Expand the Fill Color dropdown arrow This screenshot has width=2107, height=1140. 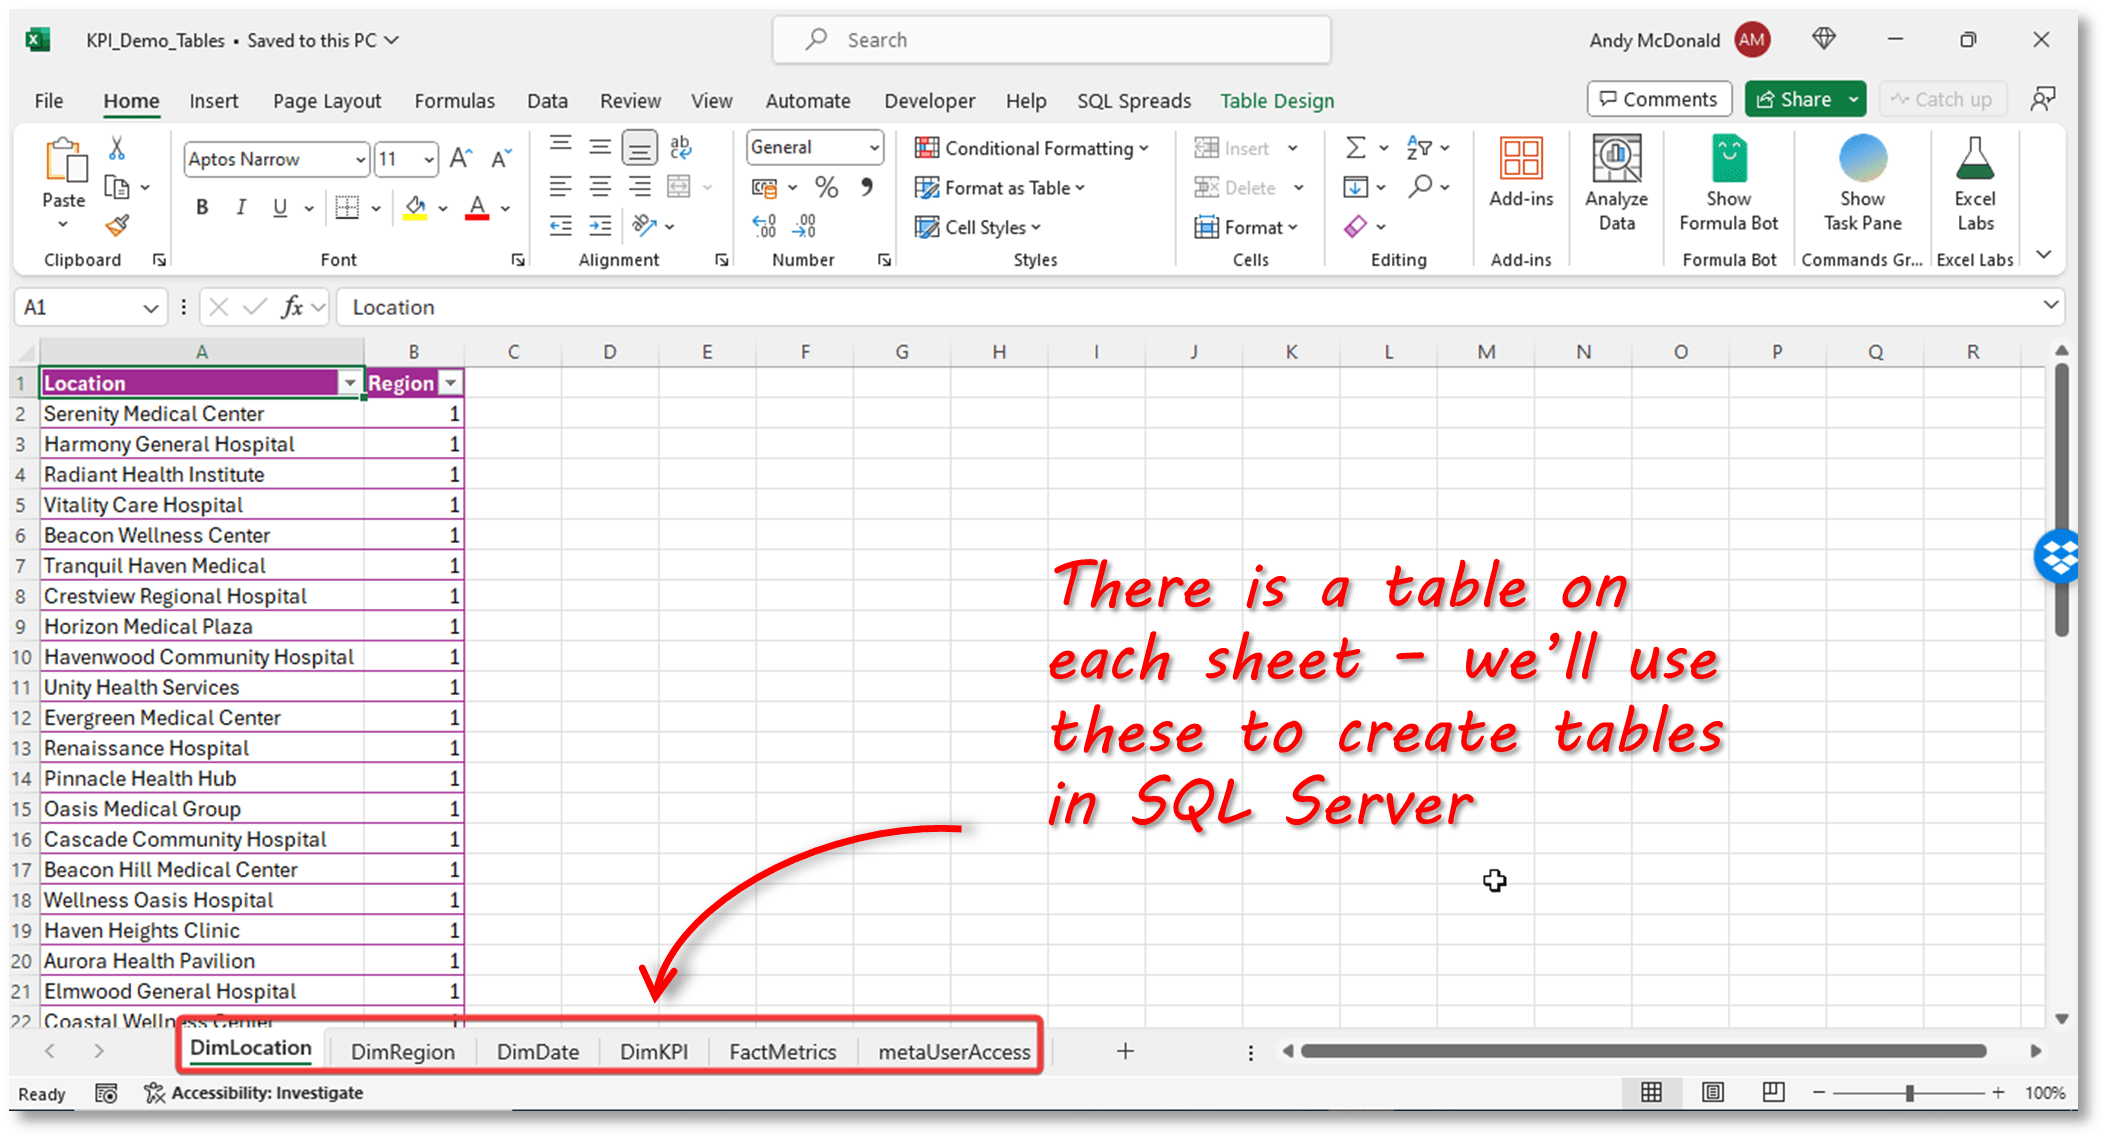point(444,208)
